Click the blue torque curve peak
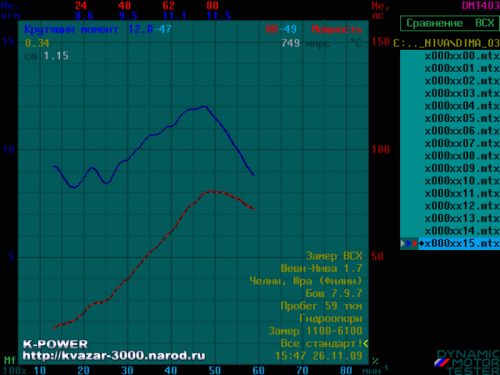Image resolution: width=500 pixels, height=375 pixels. coord(204,106)
